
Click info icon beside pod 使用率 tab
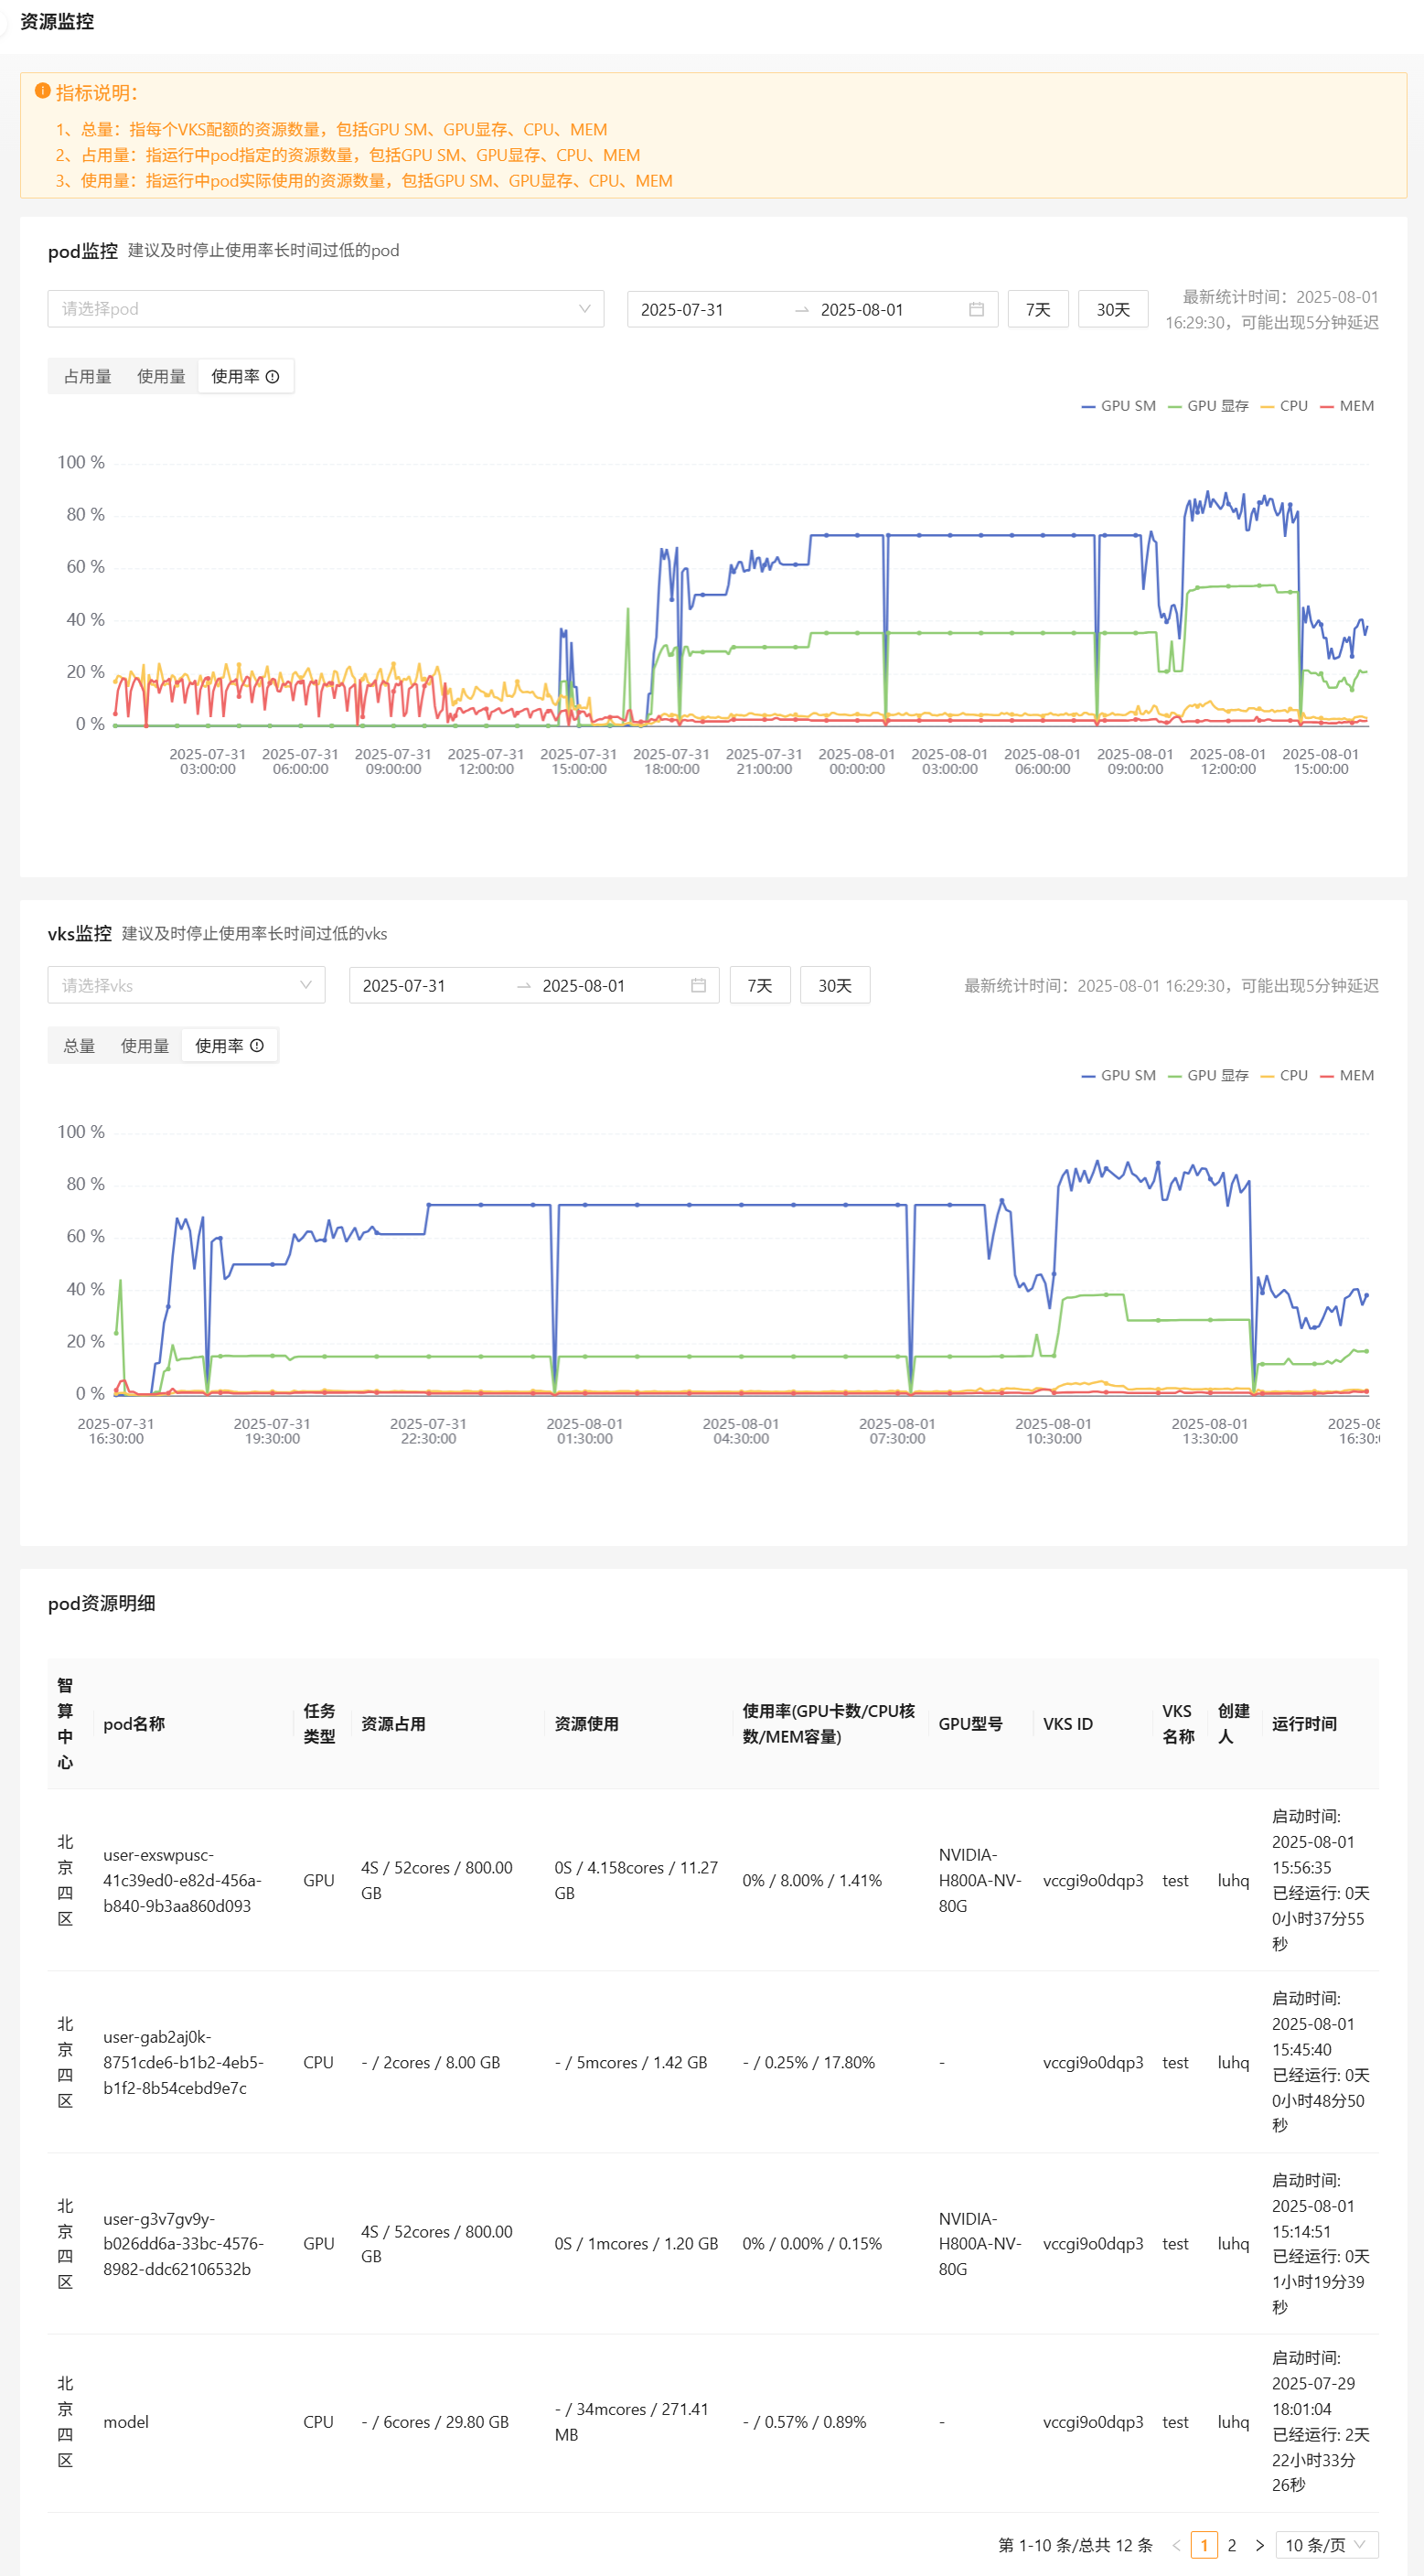(272, 377)
